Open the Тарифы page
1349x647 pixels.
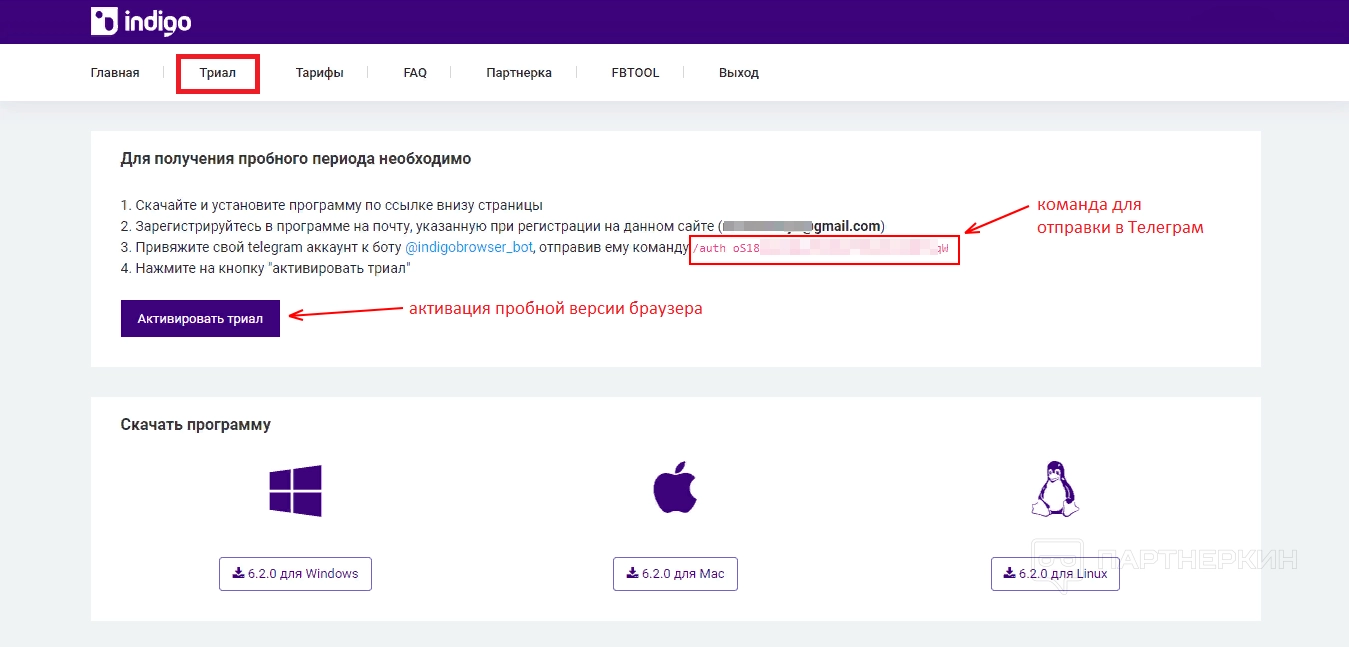(x=319, y=73)
